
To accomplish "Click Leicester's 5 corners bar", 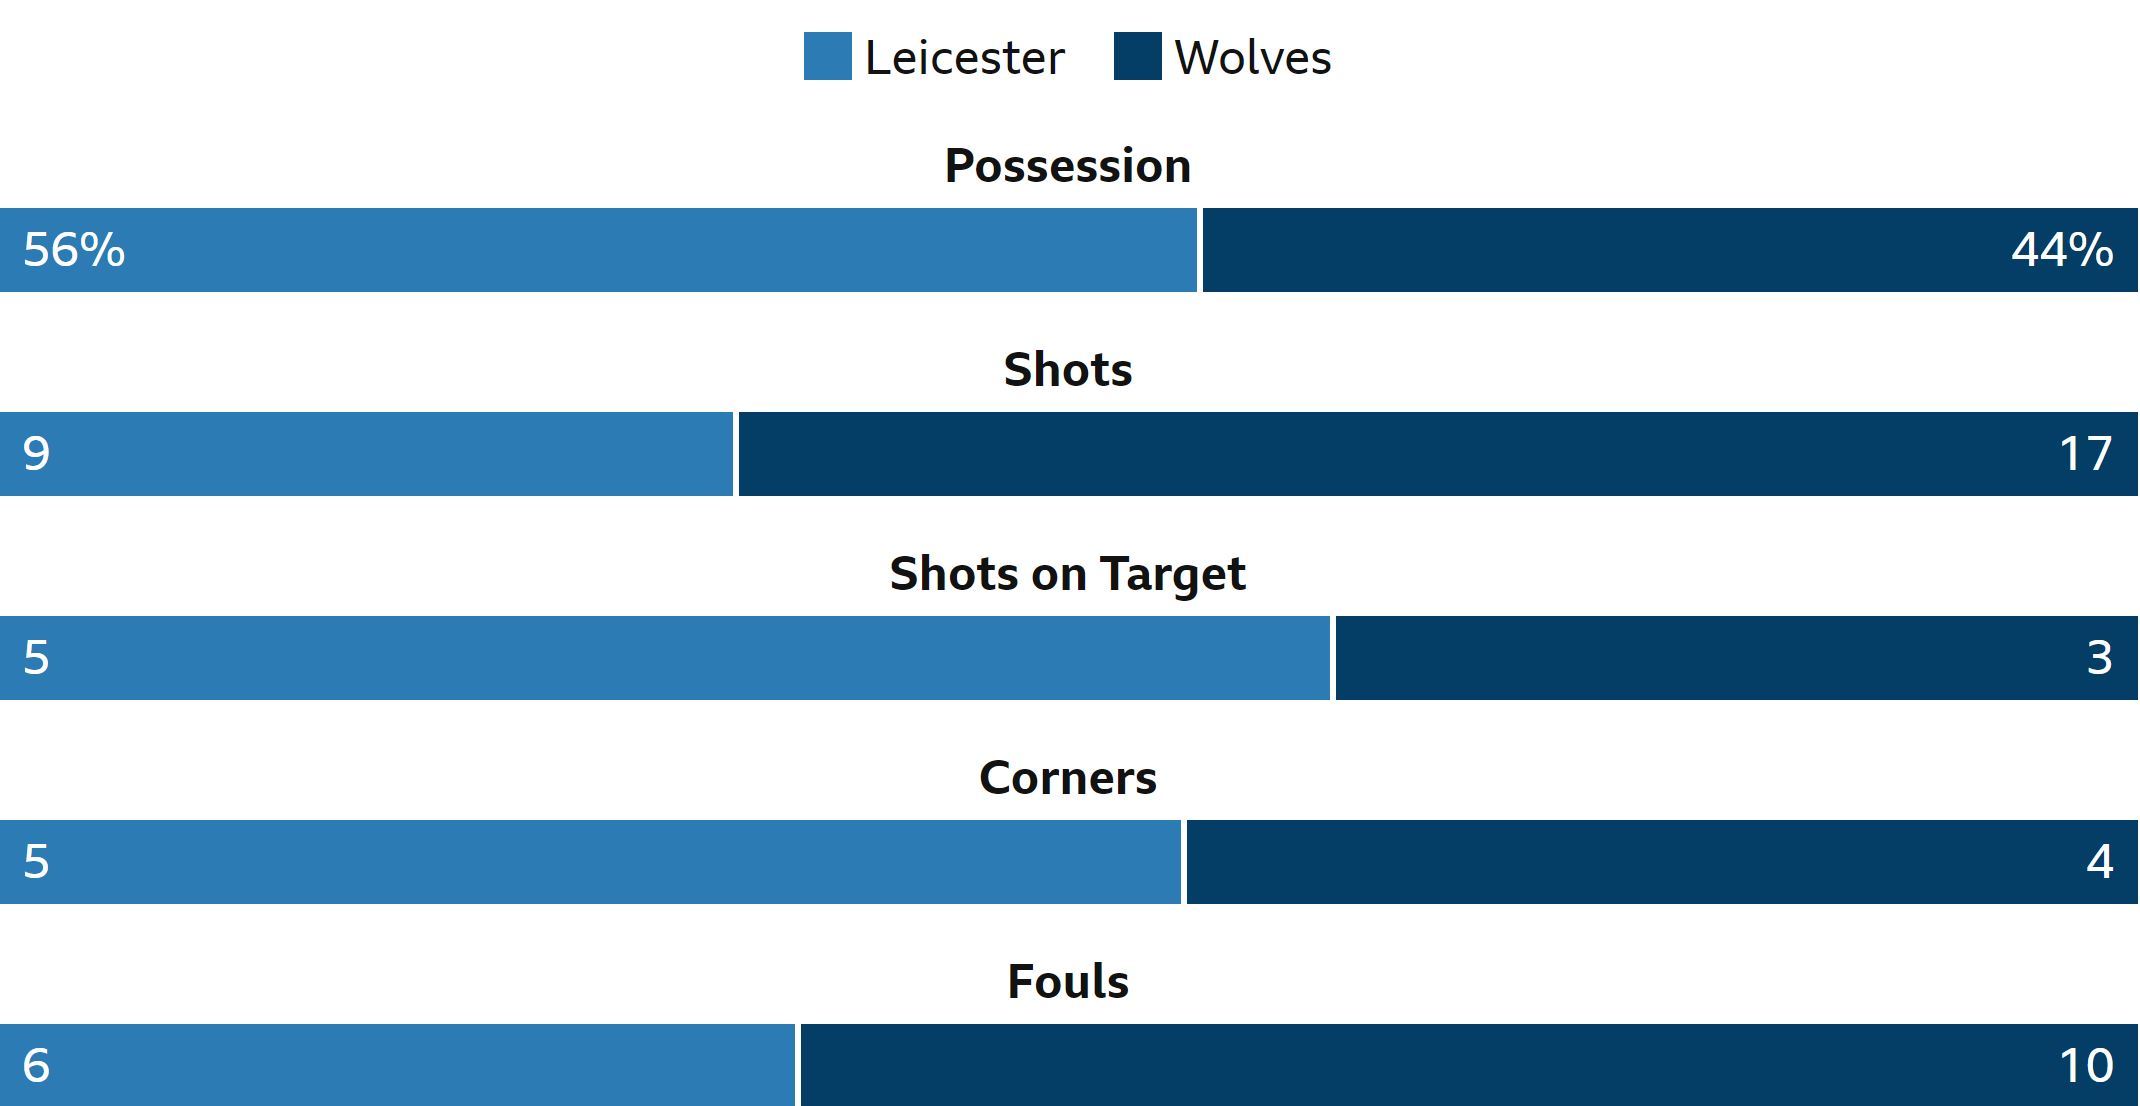I will (590, 862).
